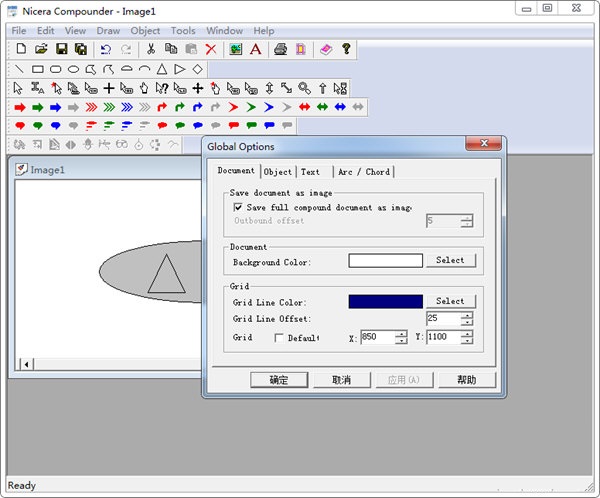Pick the green speech bubble callout
600x498 pixels.
tap(38, 125)
